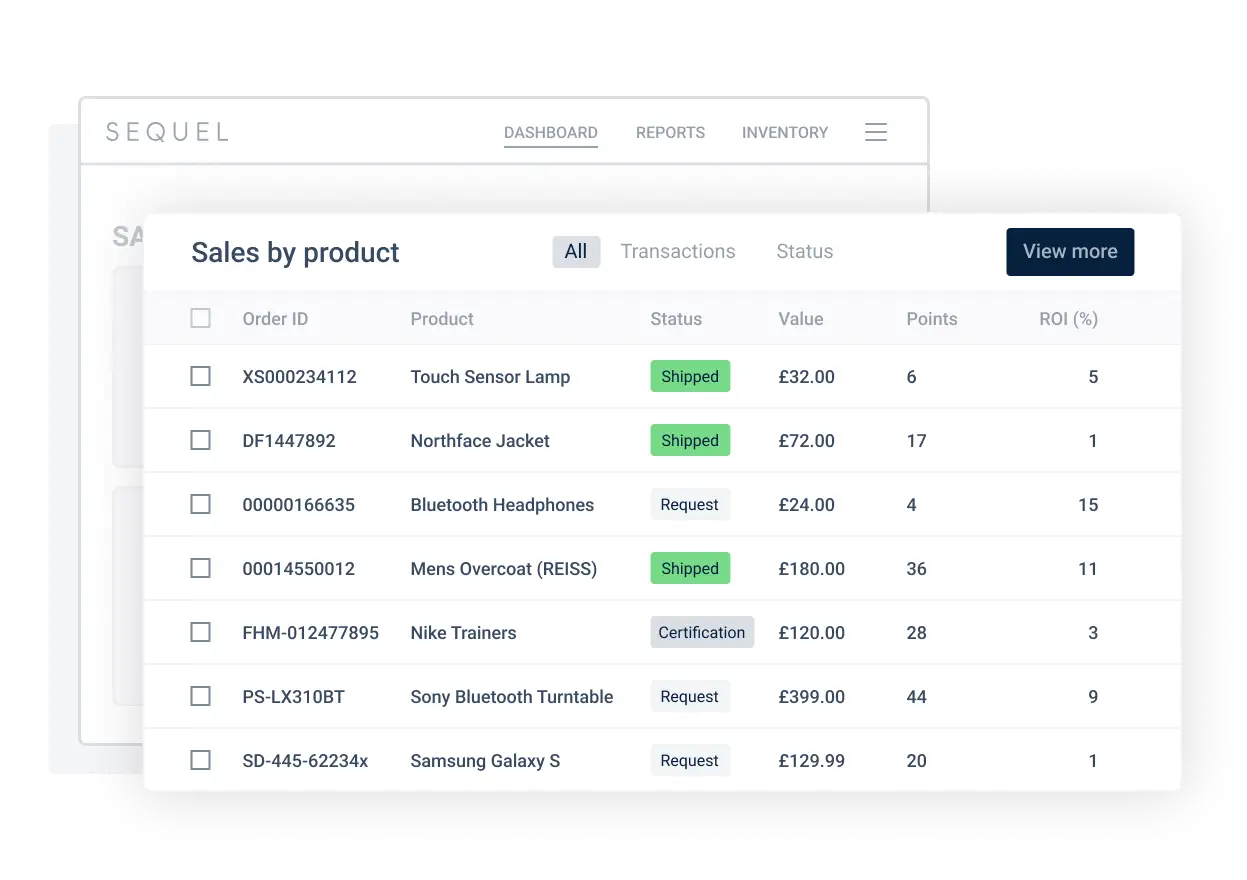Select the Samsung Galaxy S checkbox

click(200, 760)
